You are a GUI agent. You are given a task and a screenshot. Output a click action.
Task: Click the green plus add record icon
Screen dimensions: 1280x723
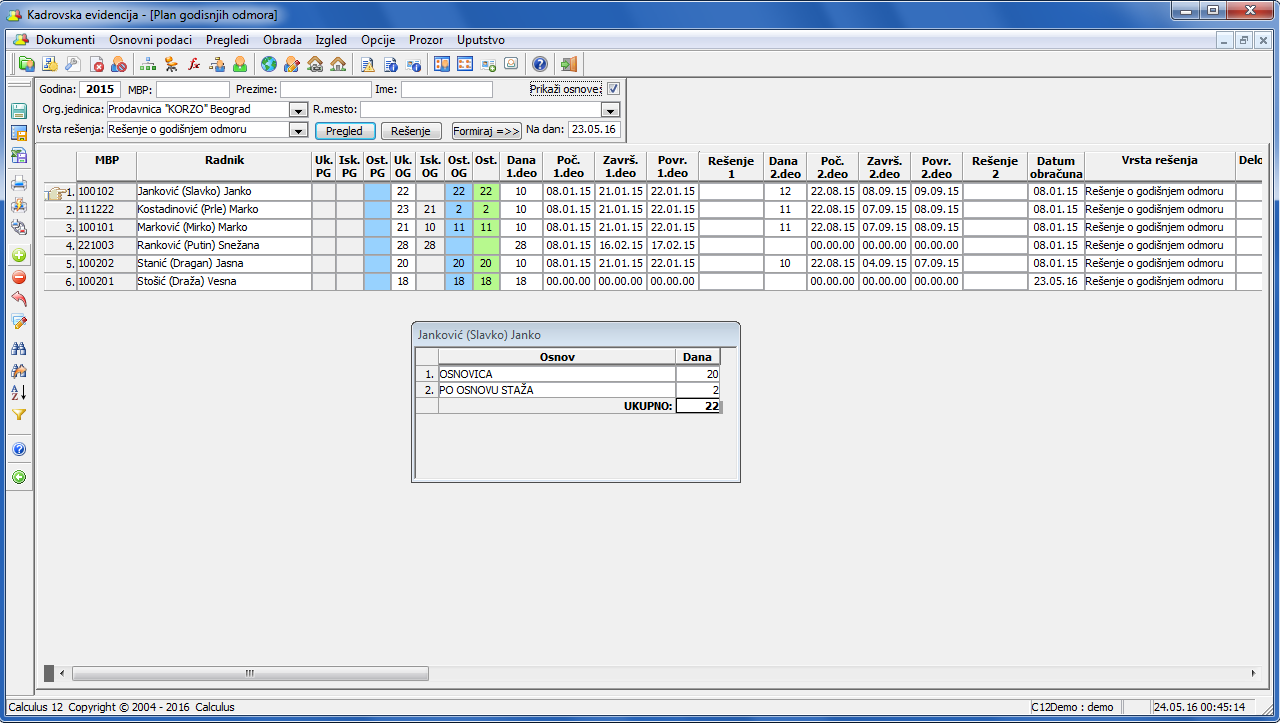(x=19, y=256)
